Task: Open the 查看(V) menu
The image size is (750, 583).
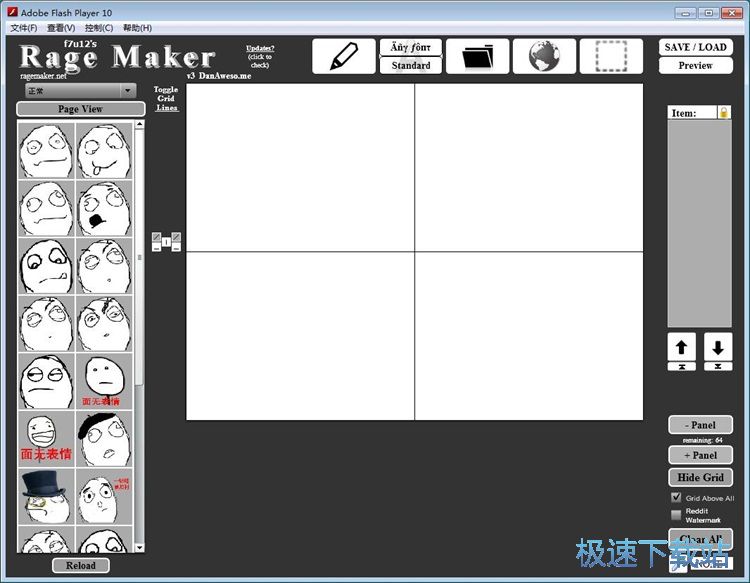Action: [61, 28]
